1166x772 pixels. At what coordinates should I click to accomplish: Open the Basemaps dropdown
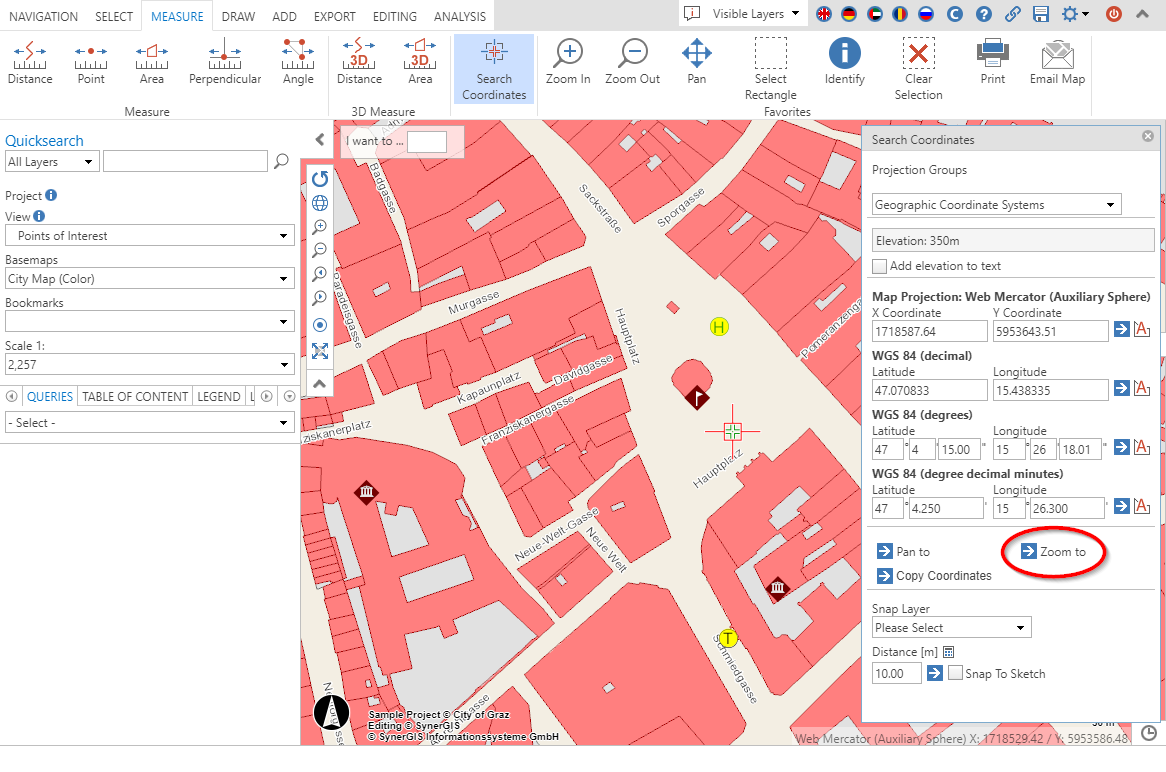[149, 278]
